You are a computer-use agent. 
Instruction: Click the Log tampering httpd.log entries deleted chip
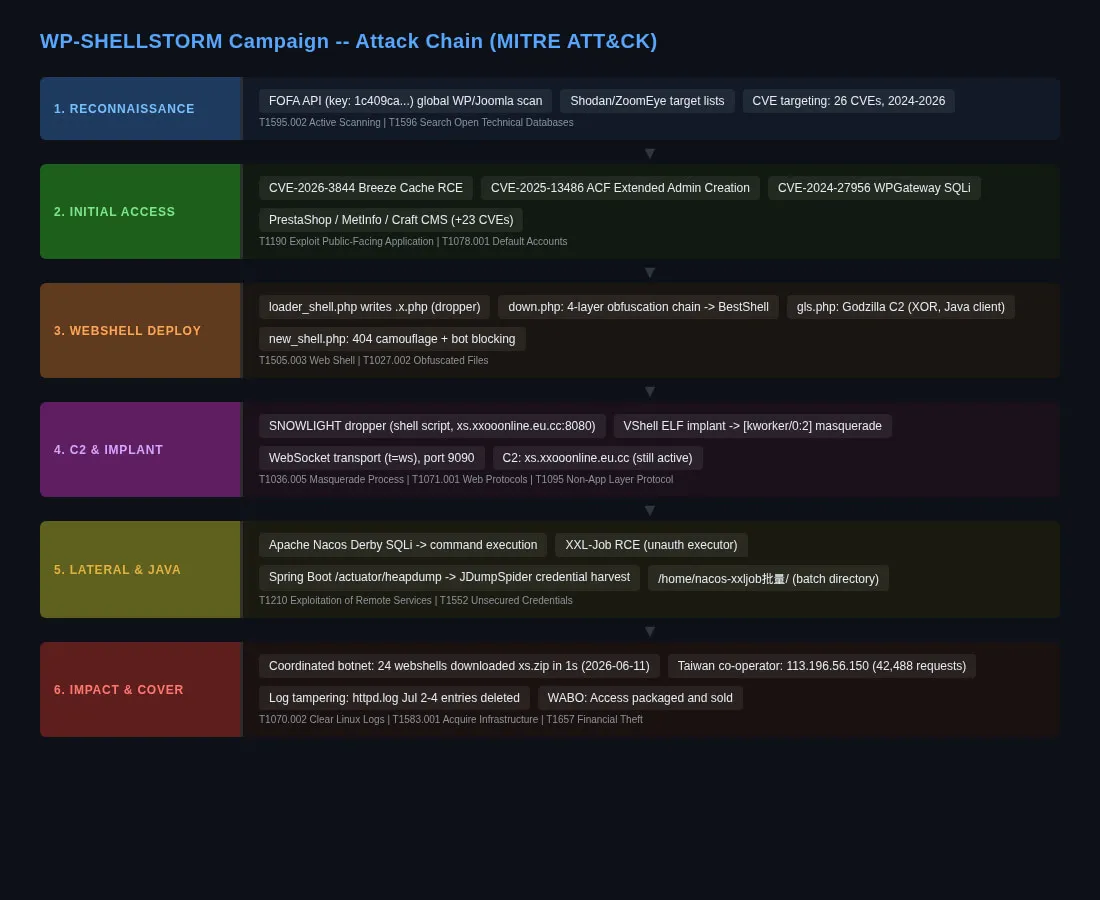click(x=394, y=698)
